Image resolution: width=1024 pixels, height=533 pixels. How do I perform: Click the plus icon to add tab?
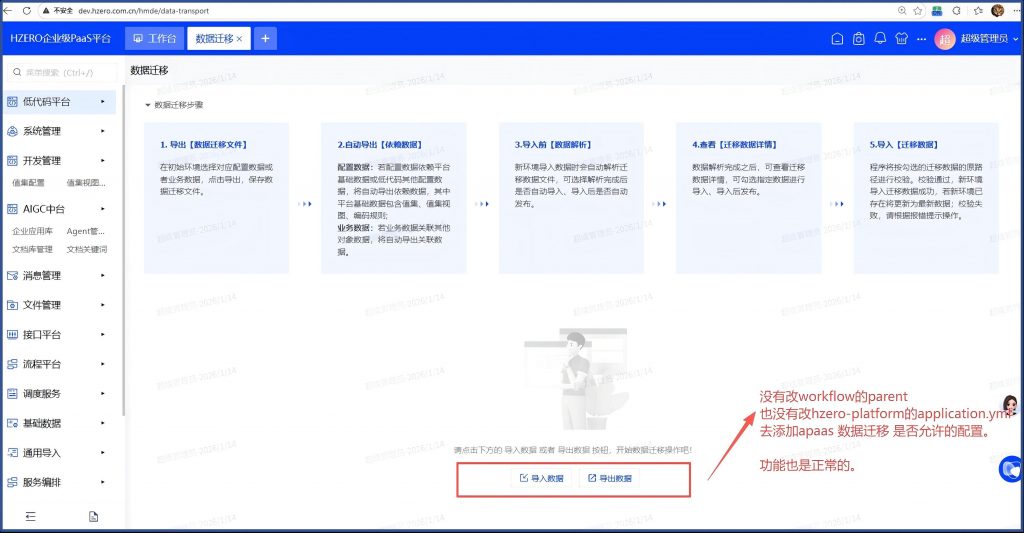click(265, 39)
